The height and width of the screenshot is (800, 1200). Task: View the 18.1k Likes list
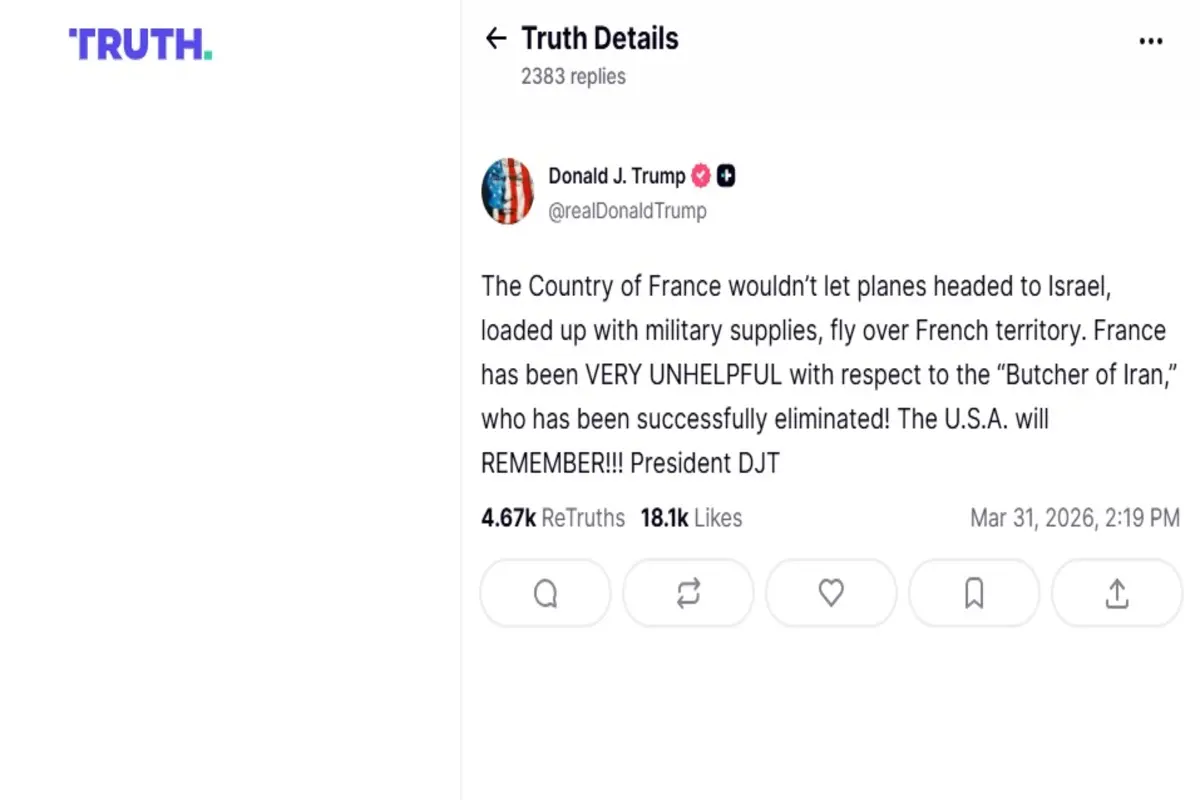point(691,518)
